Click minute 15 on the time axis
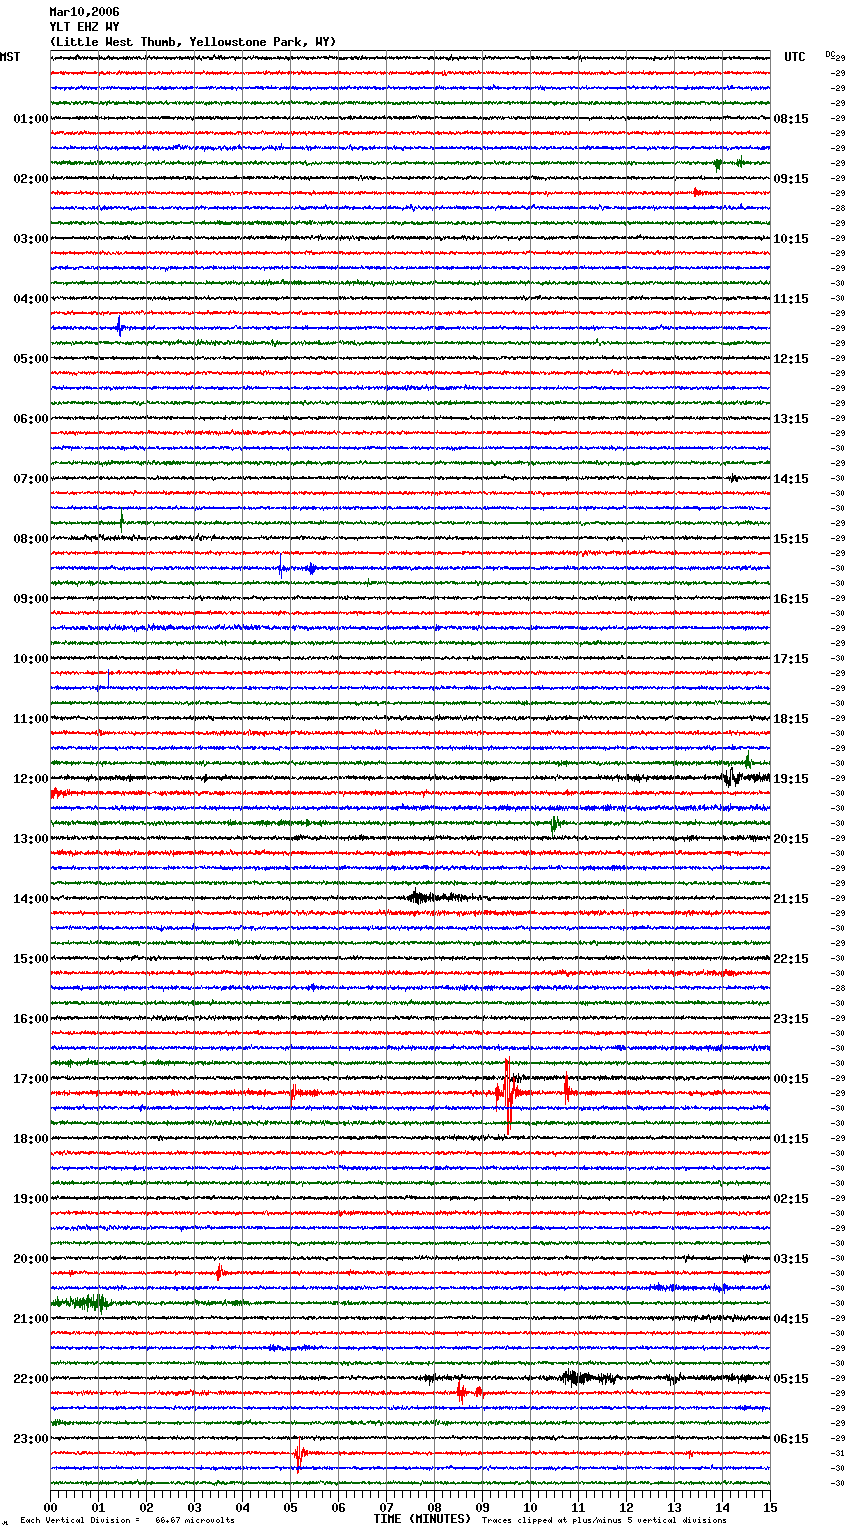The image size is (850, 1534). coord(770,1507)
